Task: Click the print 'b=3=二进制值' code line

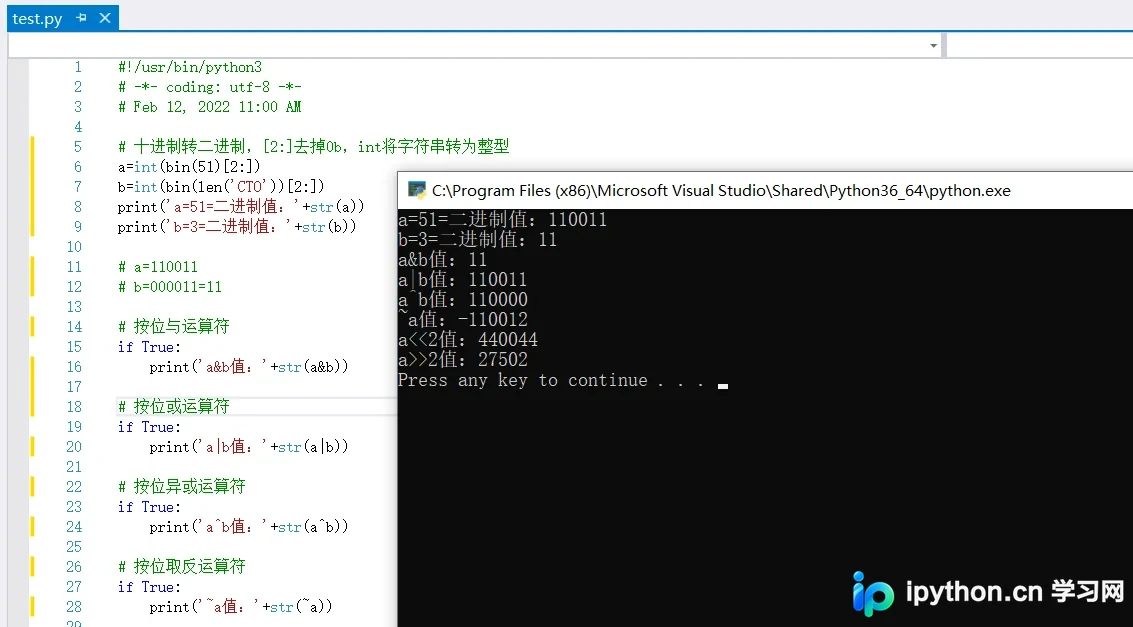Action: tap(237, 227)
